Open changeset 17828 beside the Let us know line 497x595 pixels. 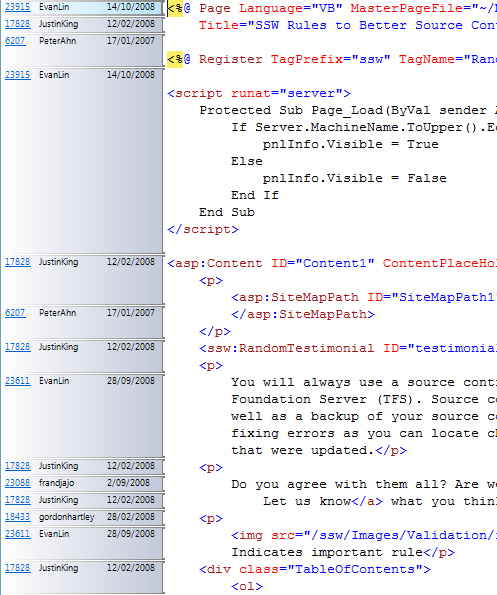pyautogui.click(x=17, y=500)
